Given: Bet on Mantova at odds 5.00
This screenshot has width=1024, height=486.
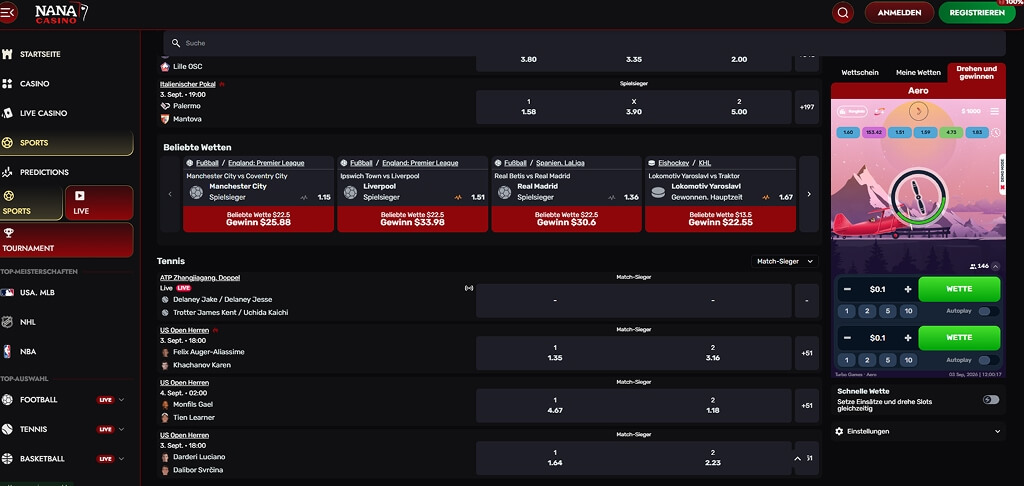Looking at the screenshot, I should coord(739,107).
